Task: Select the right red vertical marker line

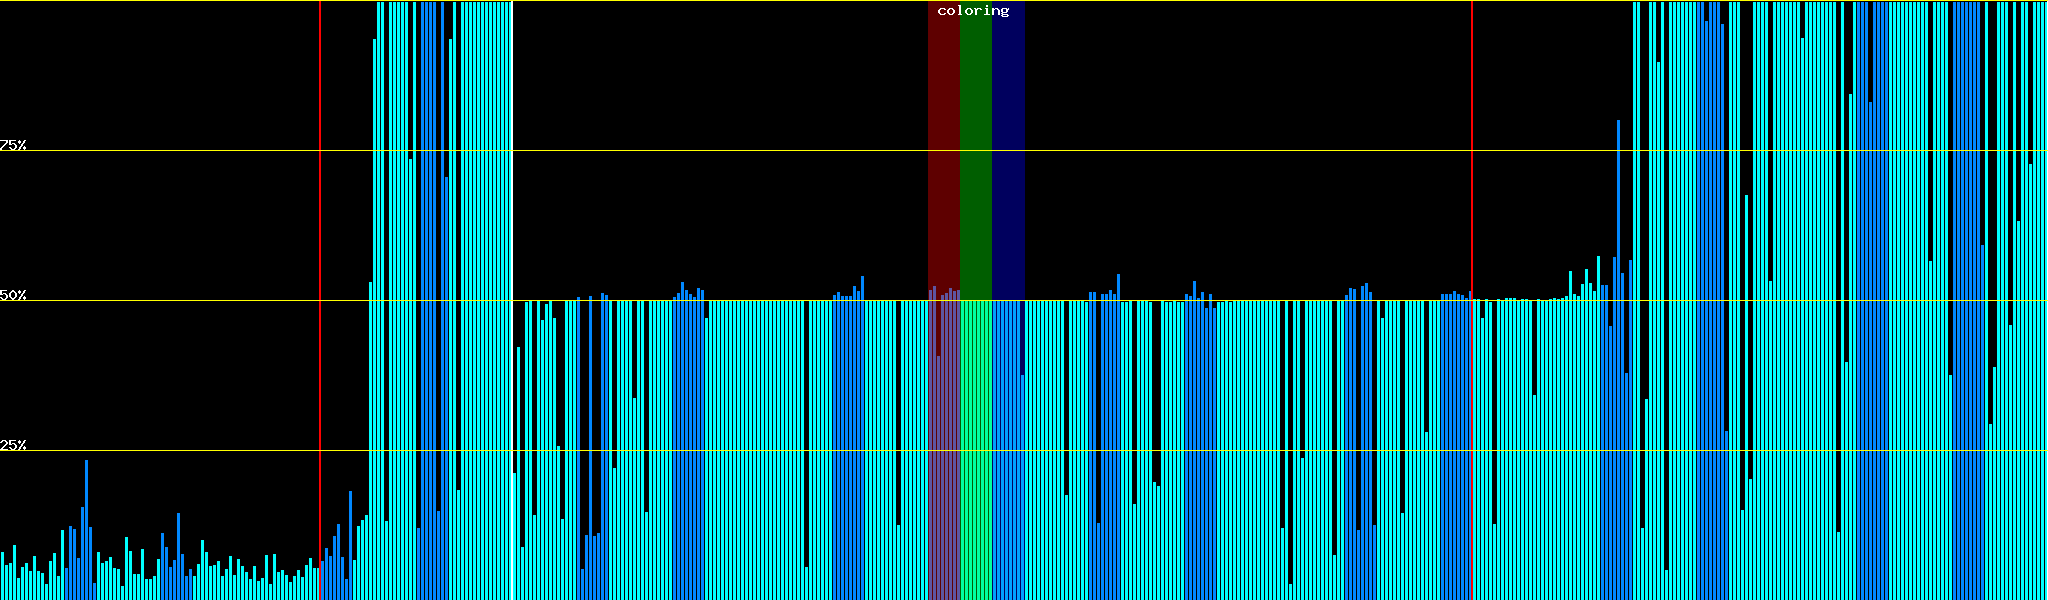Action: (x=1472, y=200)
